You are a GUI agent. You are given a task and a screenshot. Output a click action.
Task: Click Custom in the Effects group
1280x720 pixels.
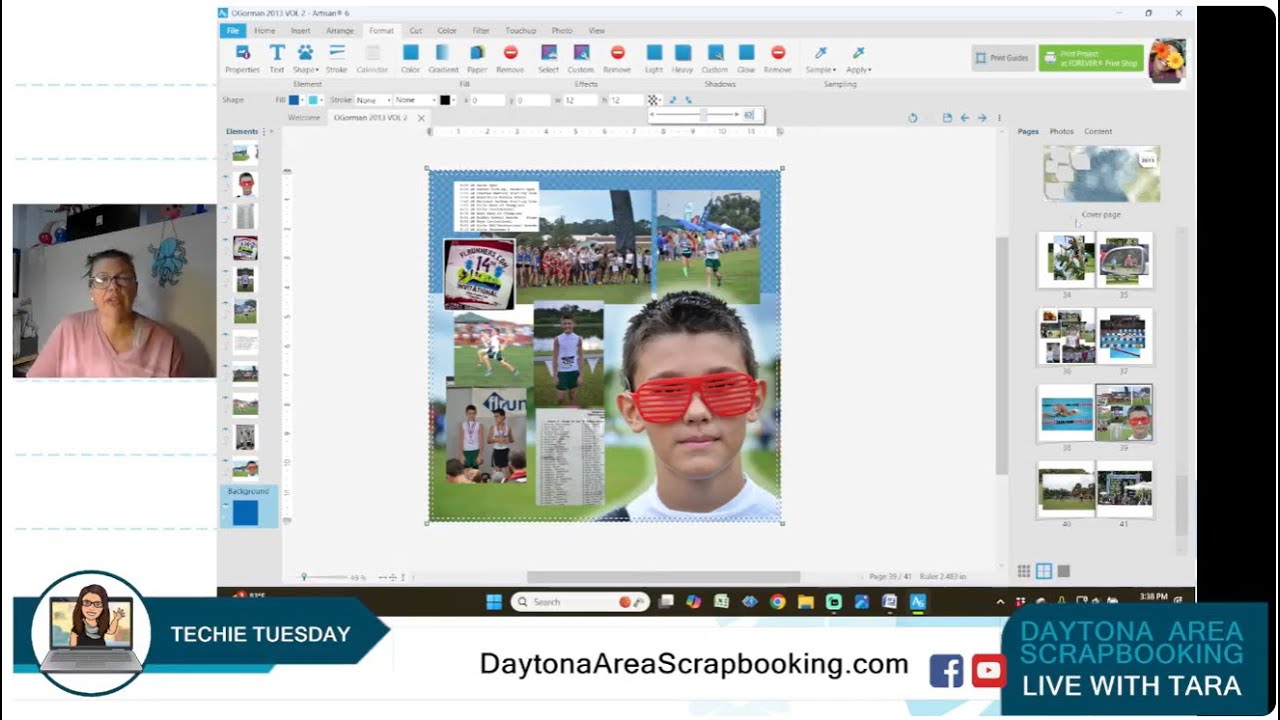point(581,58)
